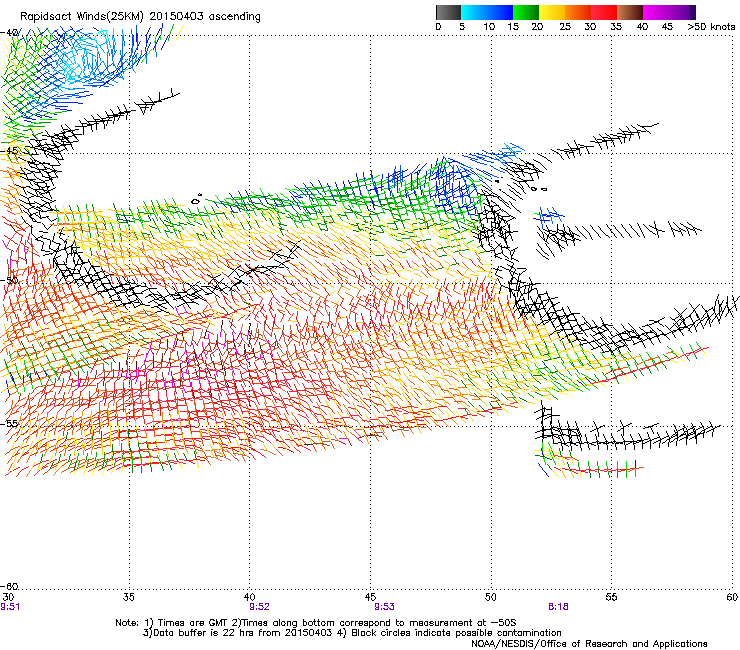Screen dimensions: 740x650
Task: Select the "45" longitude label on the bottom axis
Action: [x=370, y=597]
